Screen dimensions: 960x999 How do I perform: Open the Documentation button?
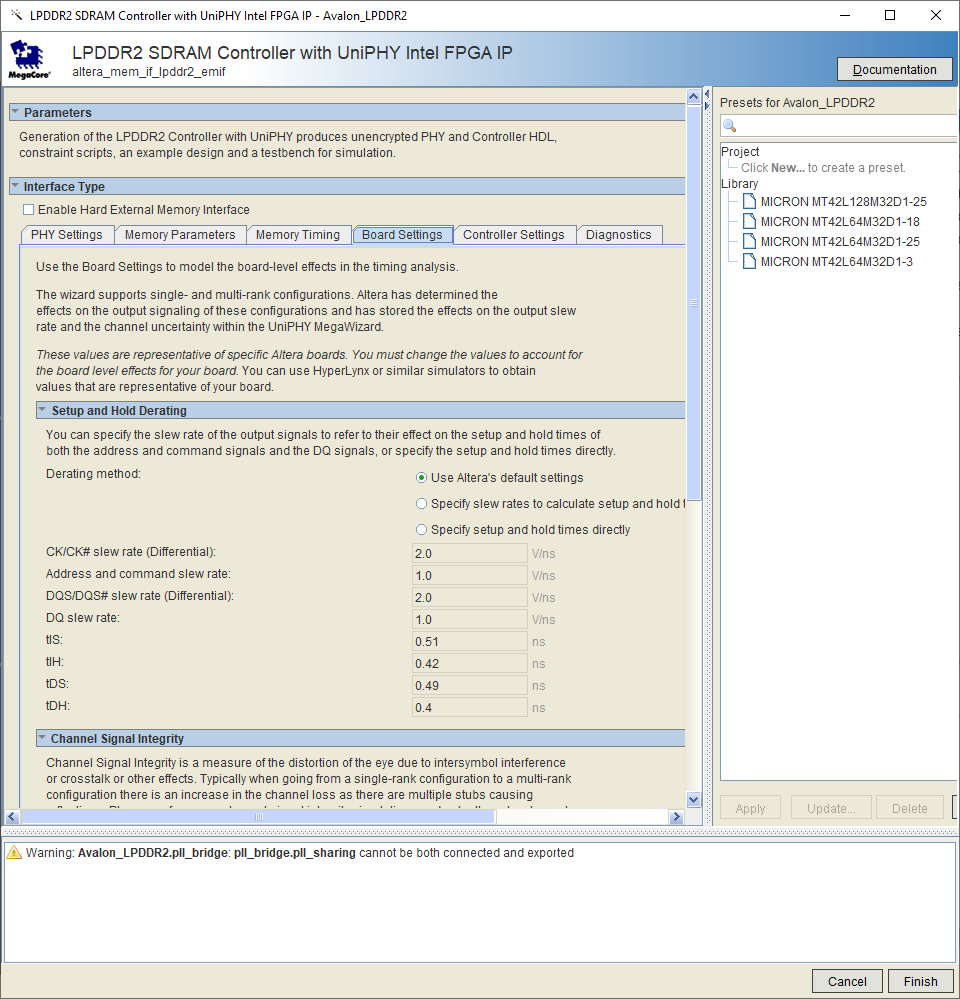894,69
